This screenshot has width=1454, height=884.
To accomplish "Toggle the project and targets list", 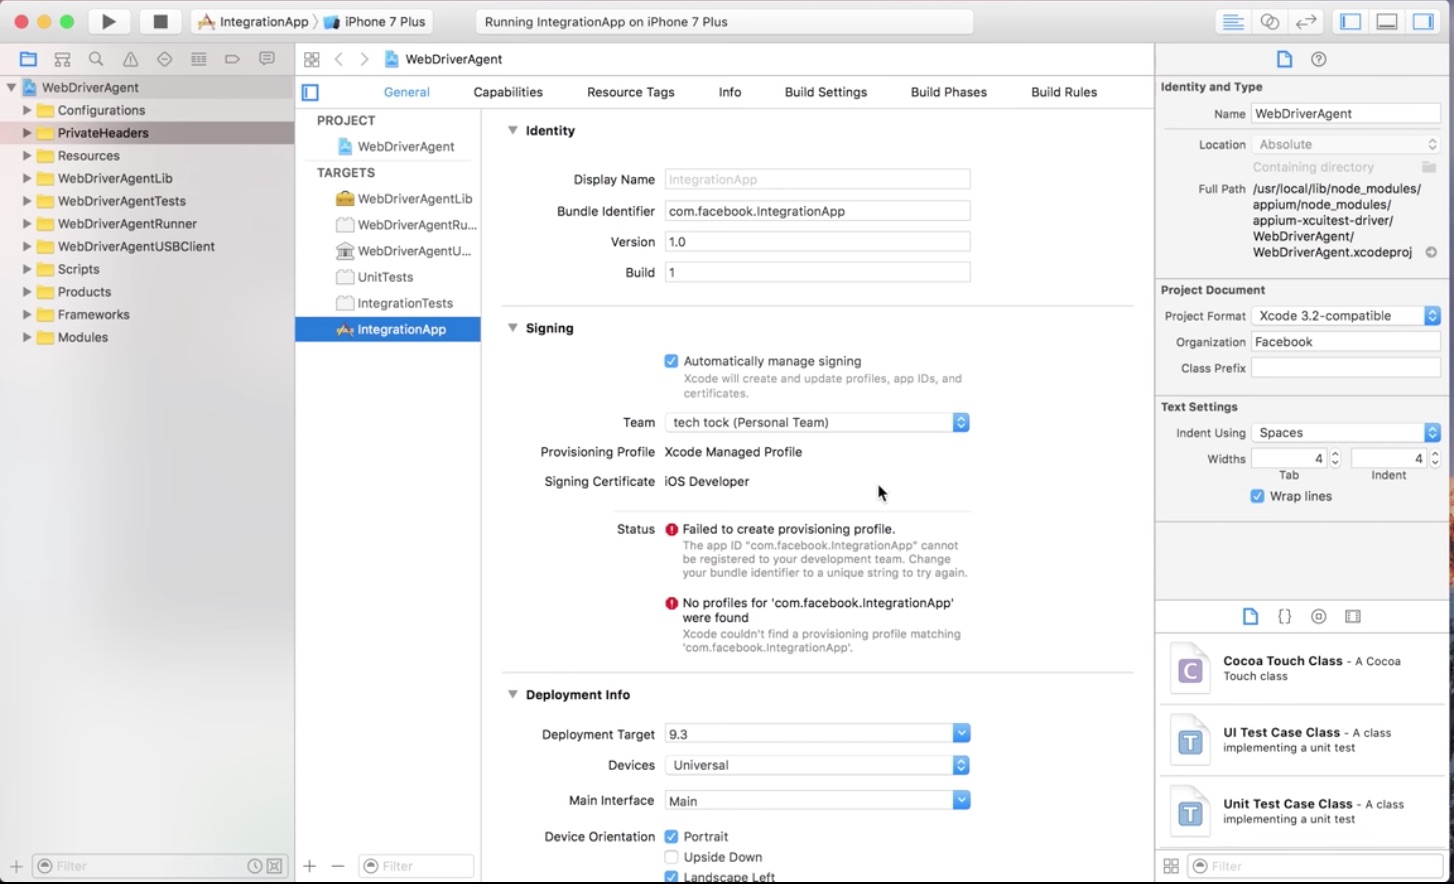I will point(311,92).
